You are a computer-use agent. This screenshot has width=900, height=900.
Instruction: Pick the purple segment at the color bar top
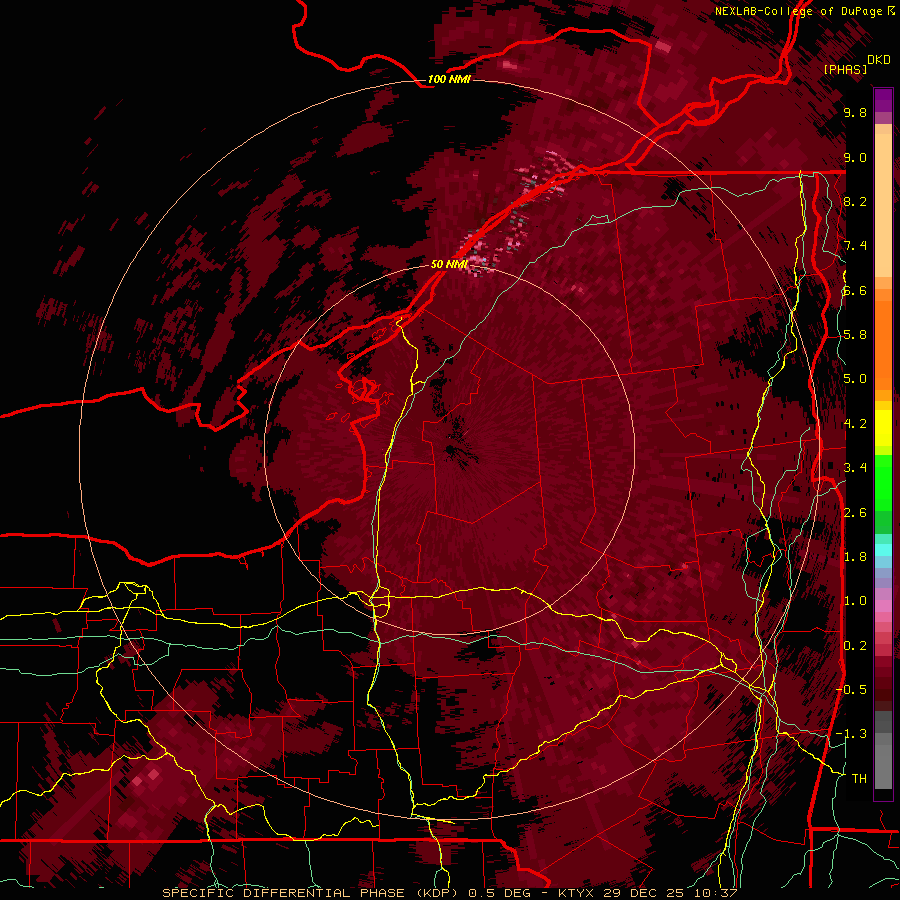(x=883, y=100)
